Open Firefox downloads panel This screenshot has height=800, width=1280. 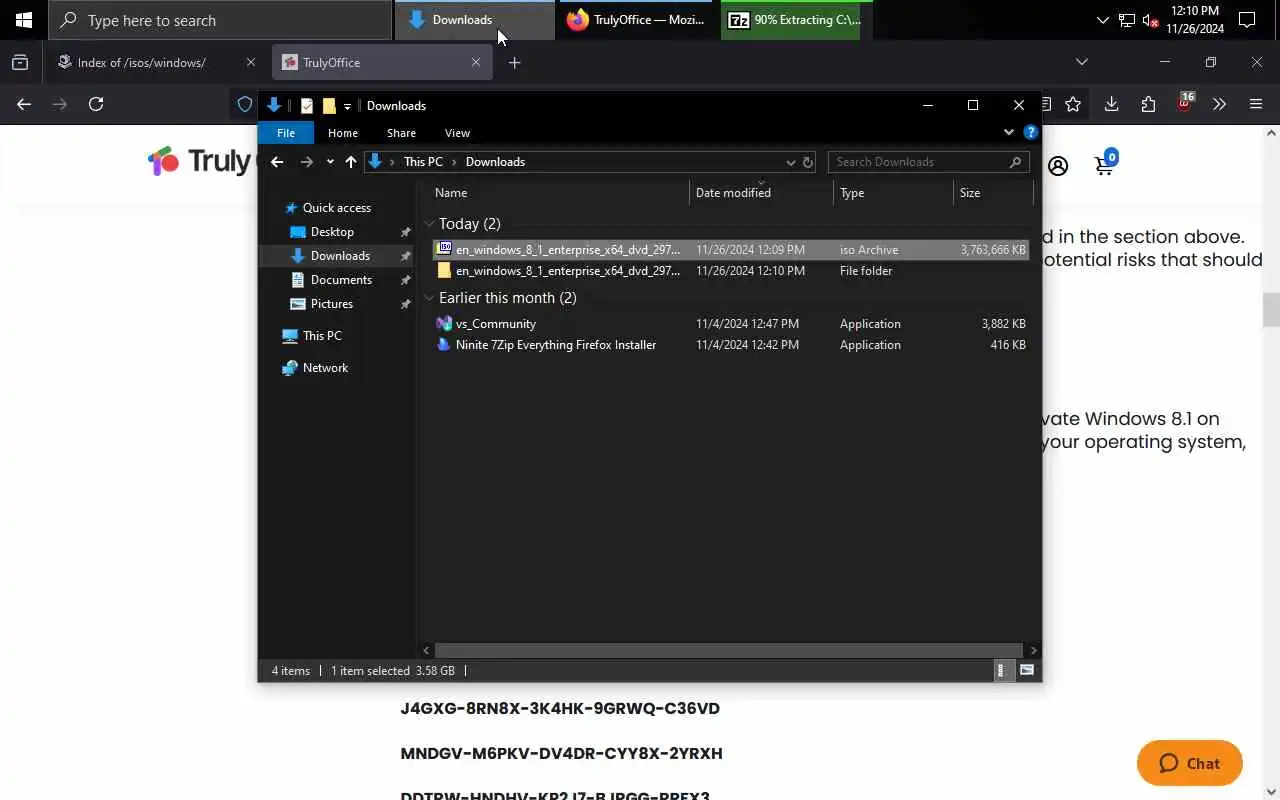[1111, 104]
